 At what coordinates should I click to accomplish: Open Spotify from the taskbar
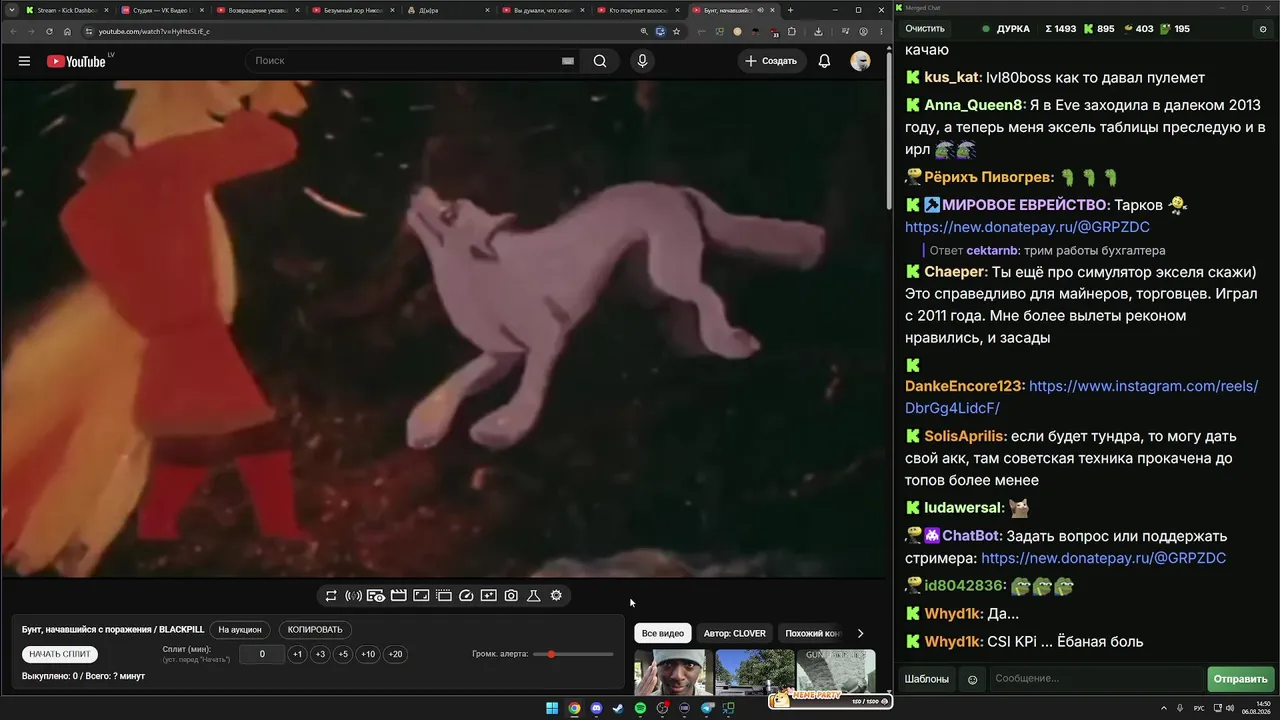(640, 709)
